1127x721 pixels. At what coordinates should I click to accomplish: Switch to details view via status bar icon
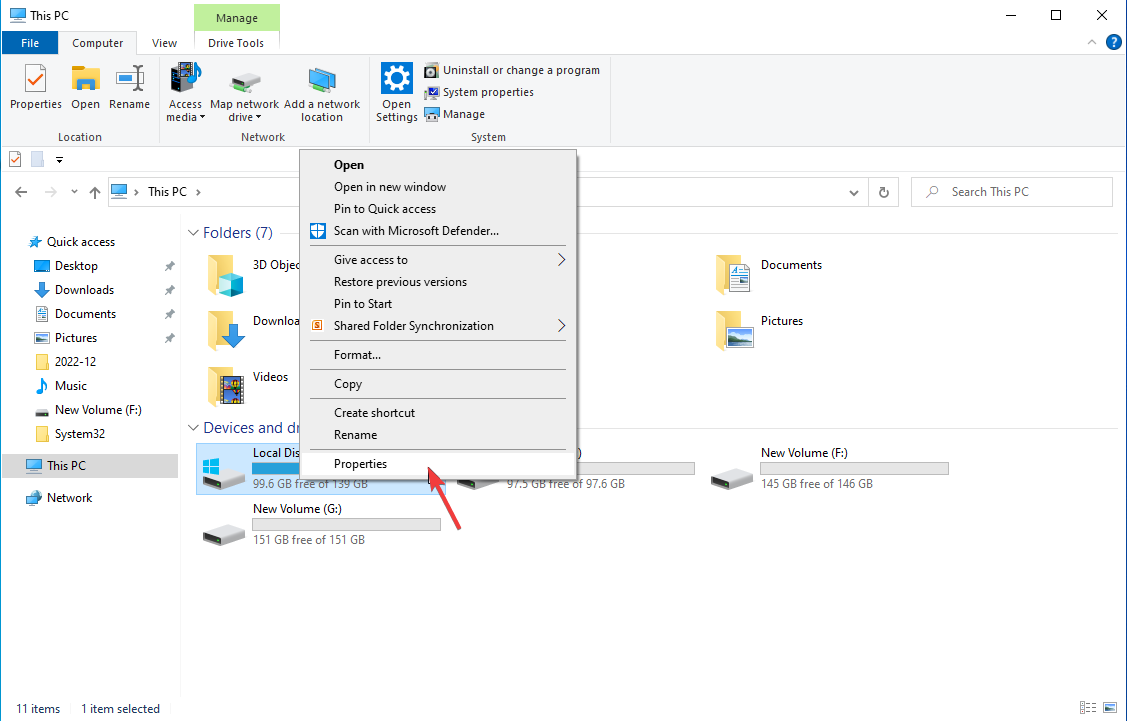point(1088,707)
